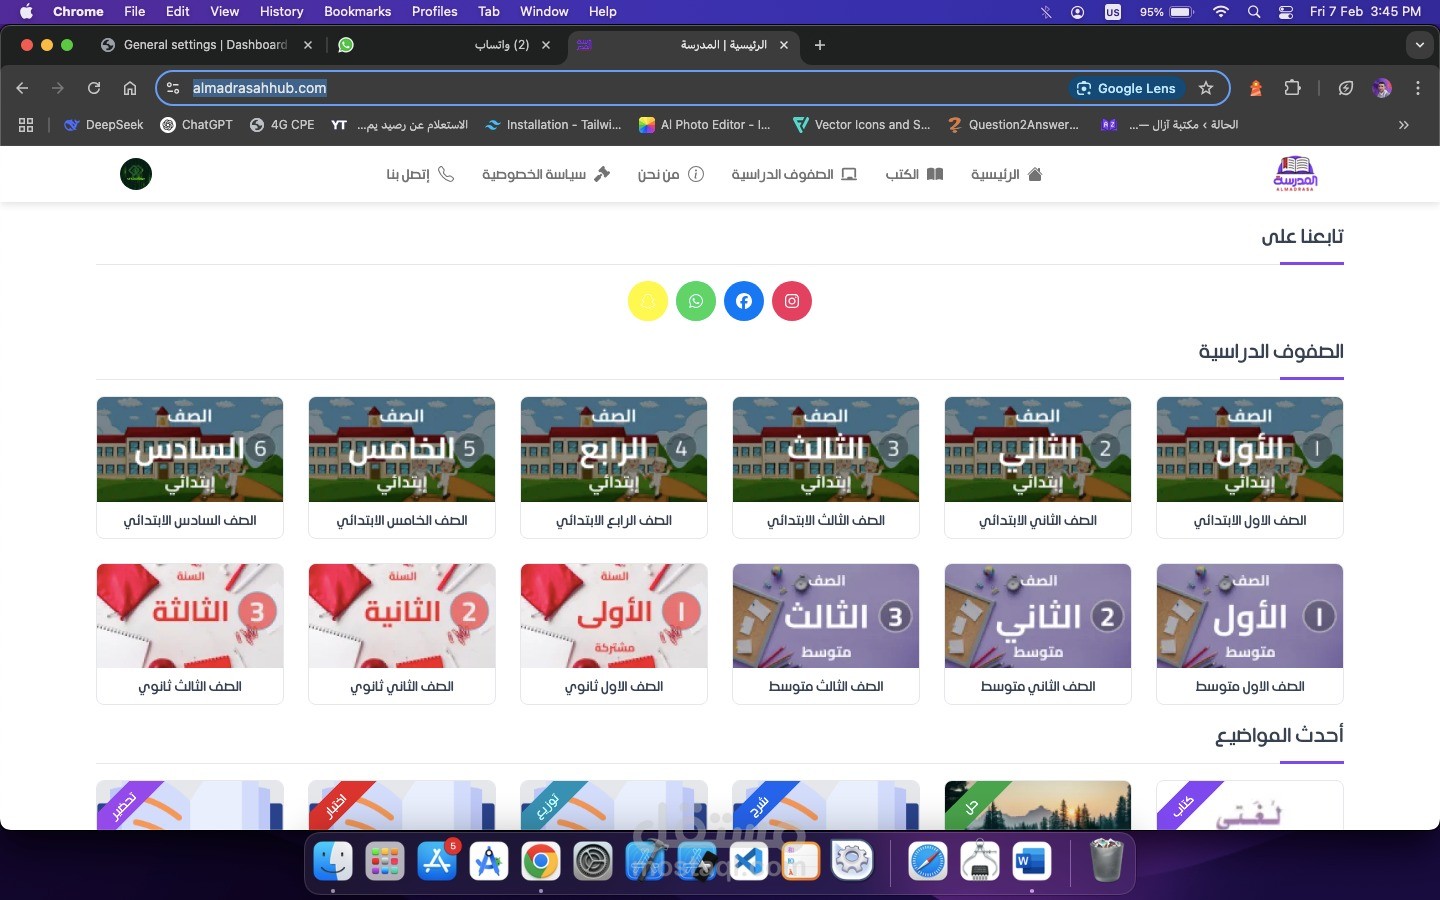
Task: Click the energy saver leaf icon
Action: tap(1346, 89)
